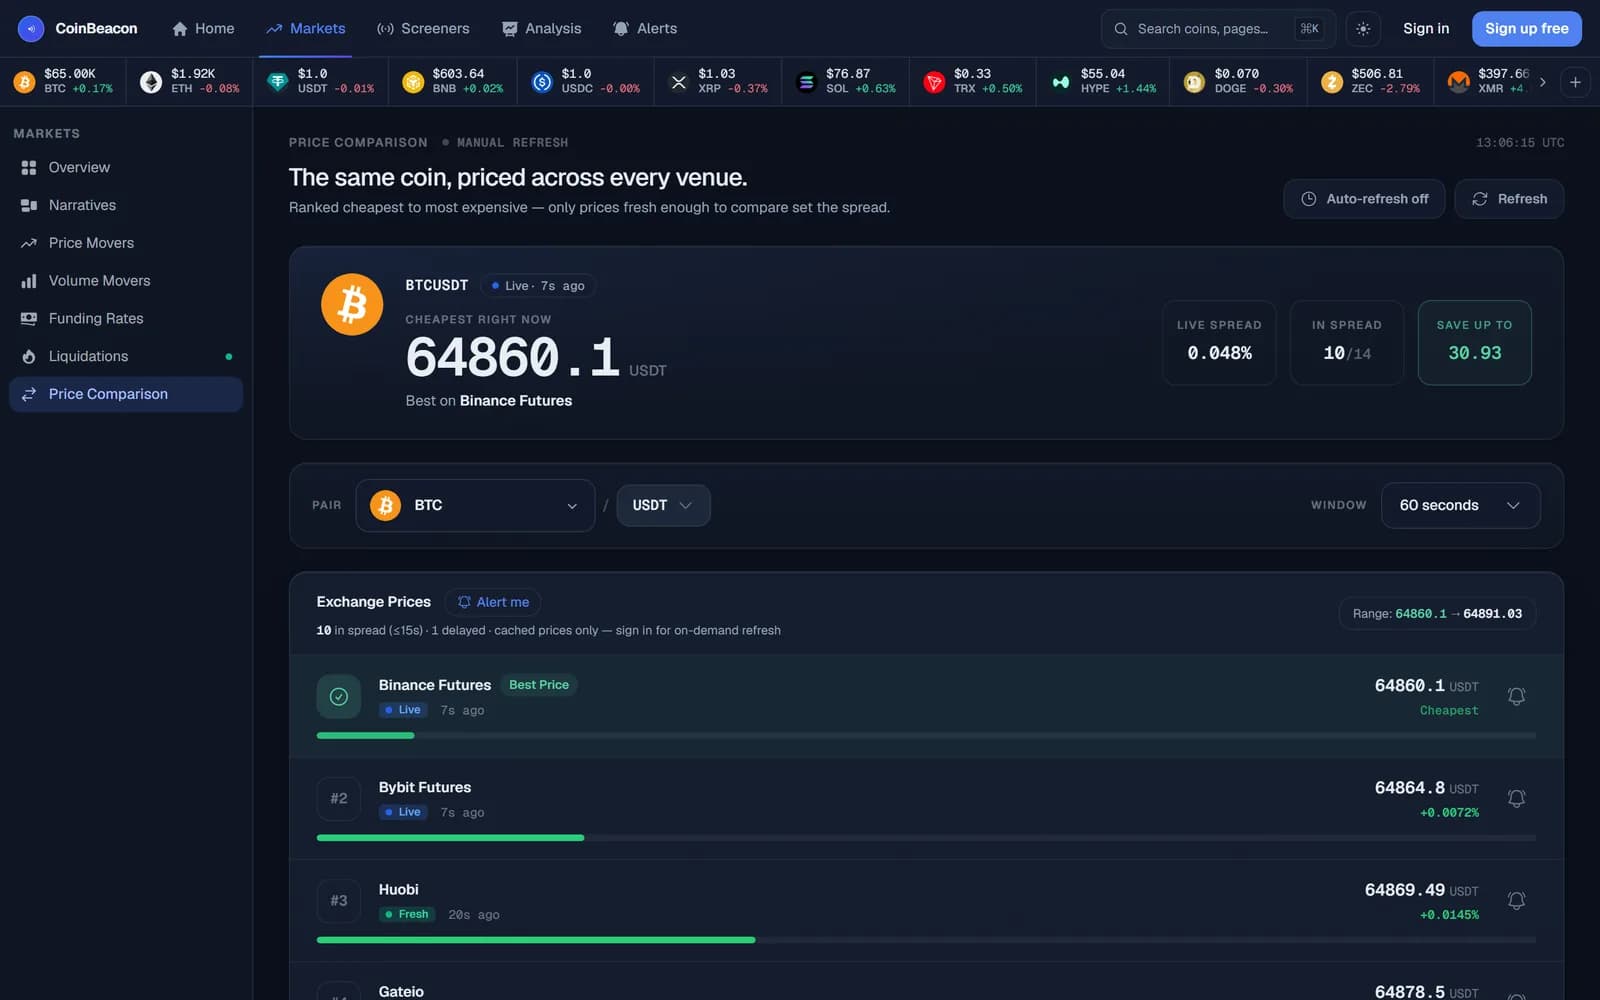This screenshot has width=1600, height=1000.
Task: Open the Analysis nav item
Action: pyautogui.click(x=541, y=29)
